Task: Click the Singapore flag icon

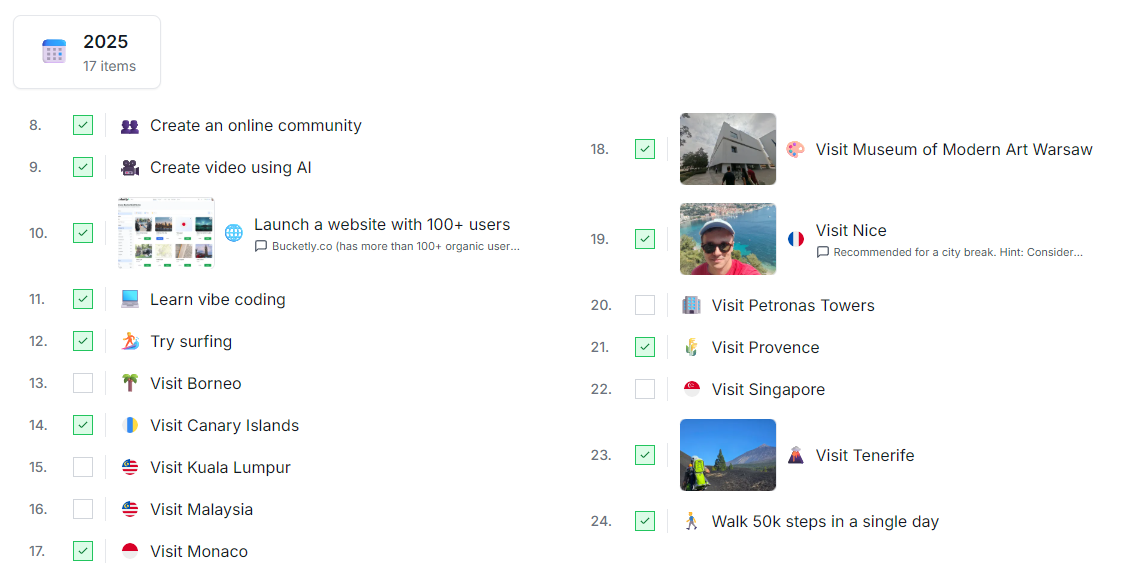Action: (x=691, y=389)
